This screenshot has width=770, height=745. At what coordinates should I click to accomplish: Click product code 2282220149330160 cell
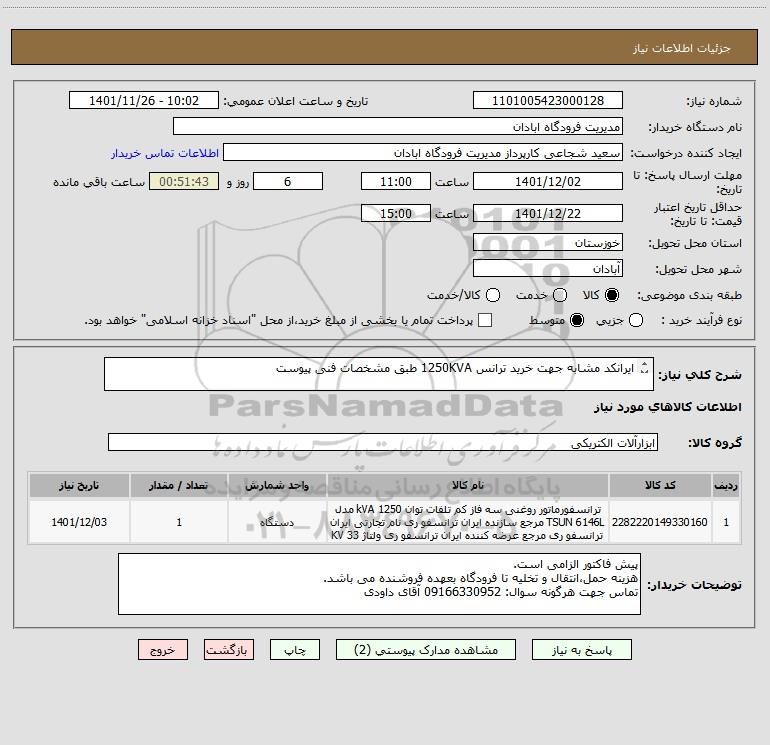pos(660,522)
